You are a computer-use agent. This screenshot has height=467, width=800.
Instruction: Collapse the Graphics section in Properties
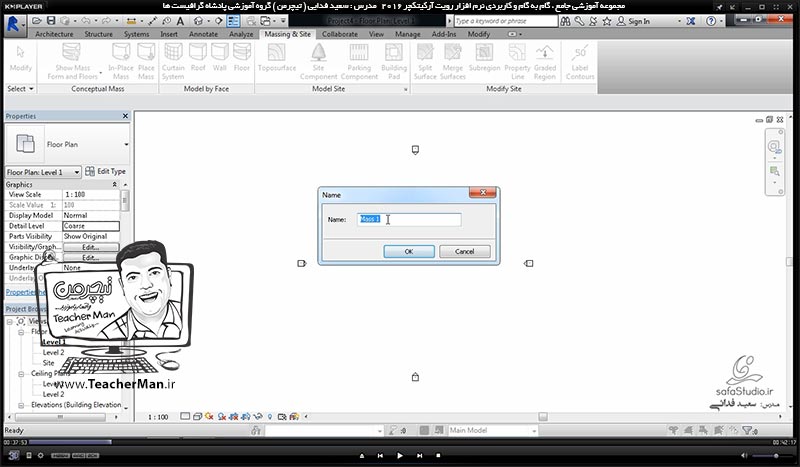tap(114, 184)
